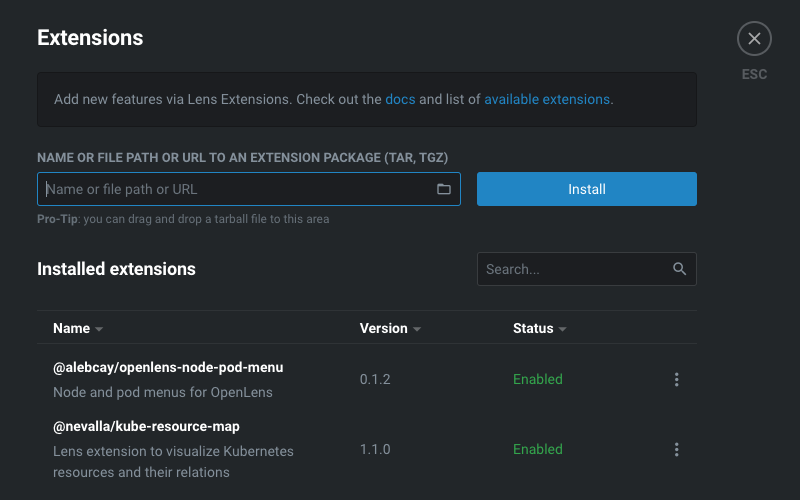This screenshot has width=800, height=500.
Task: Select the @nevalla/kube-resource-map extension name
Action: [x=146, y=426]
